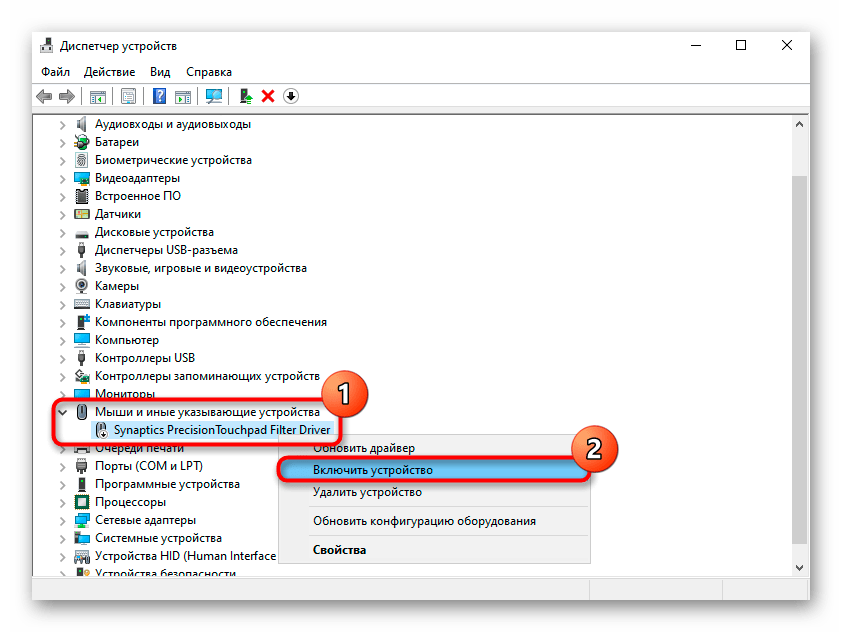842x632 pixels.
Task: Click the blue Help question mark icon
Action: pos(159,96)
